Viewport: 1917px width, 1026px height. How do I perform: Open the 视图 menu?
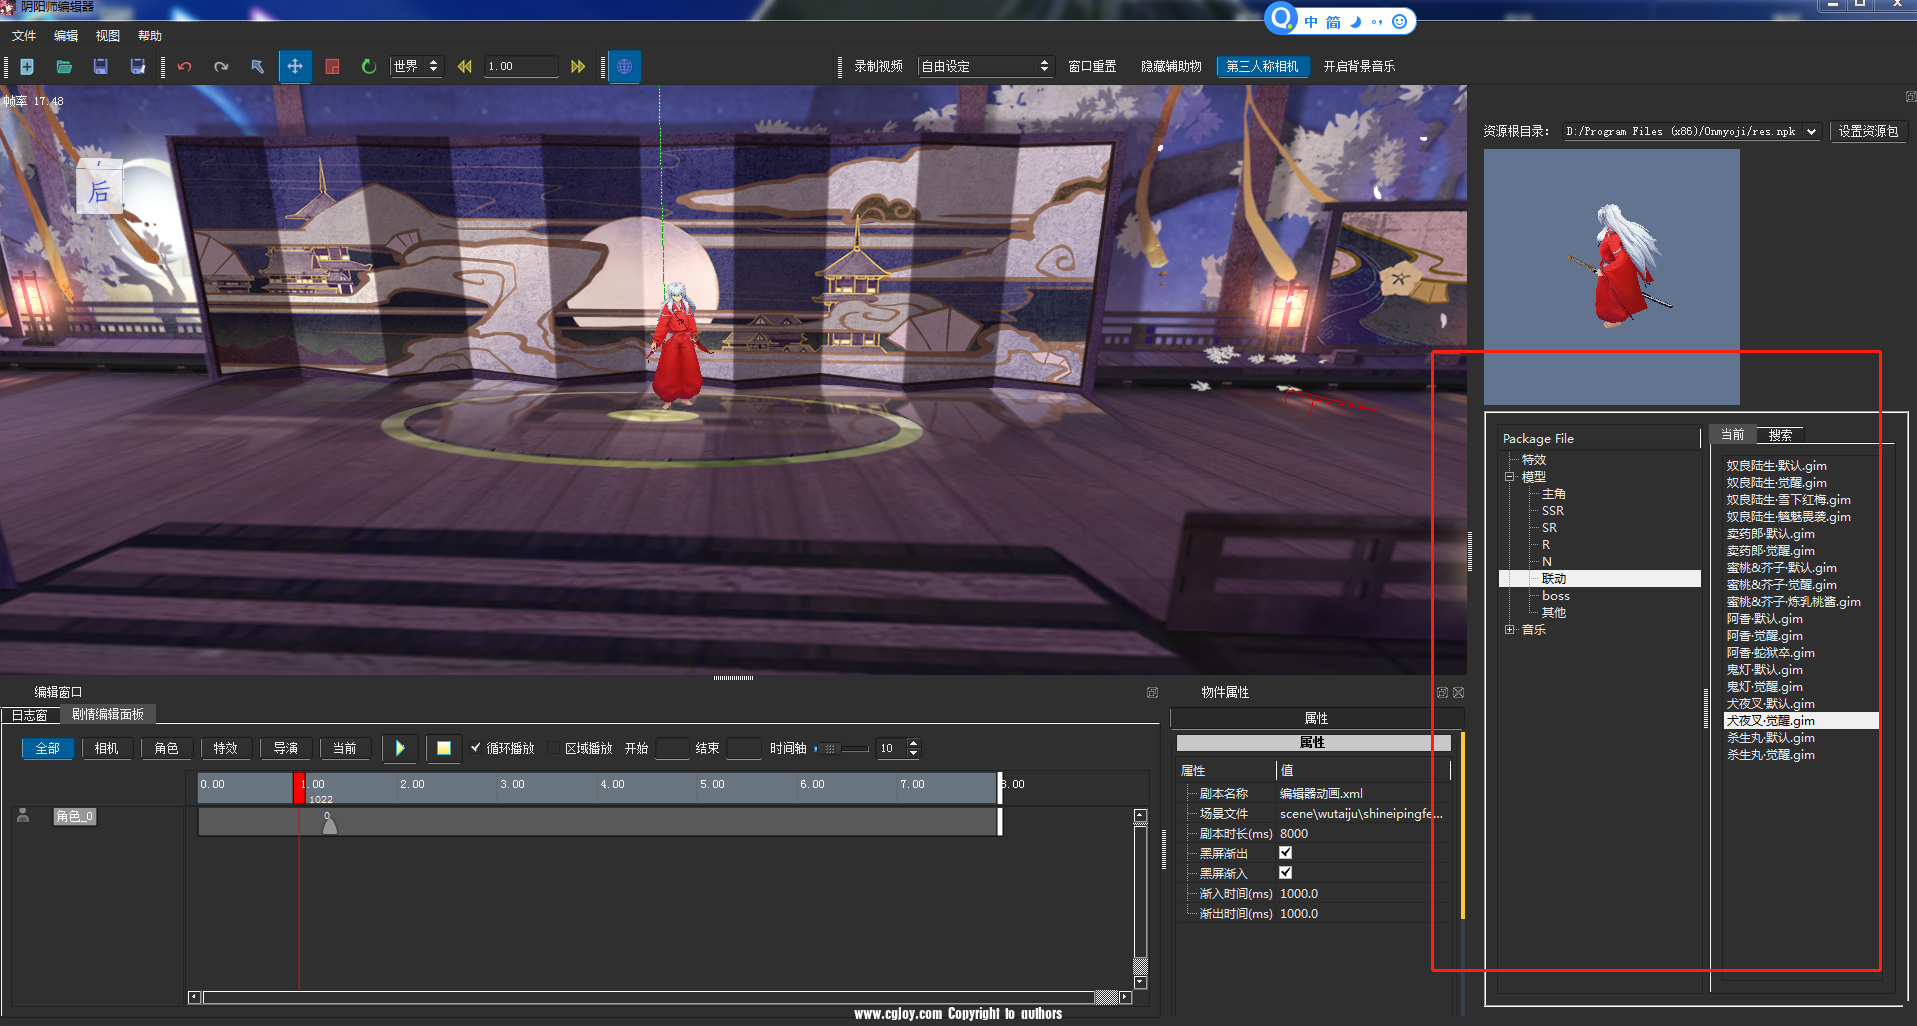(108, 36)
